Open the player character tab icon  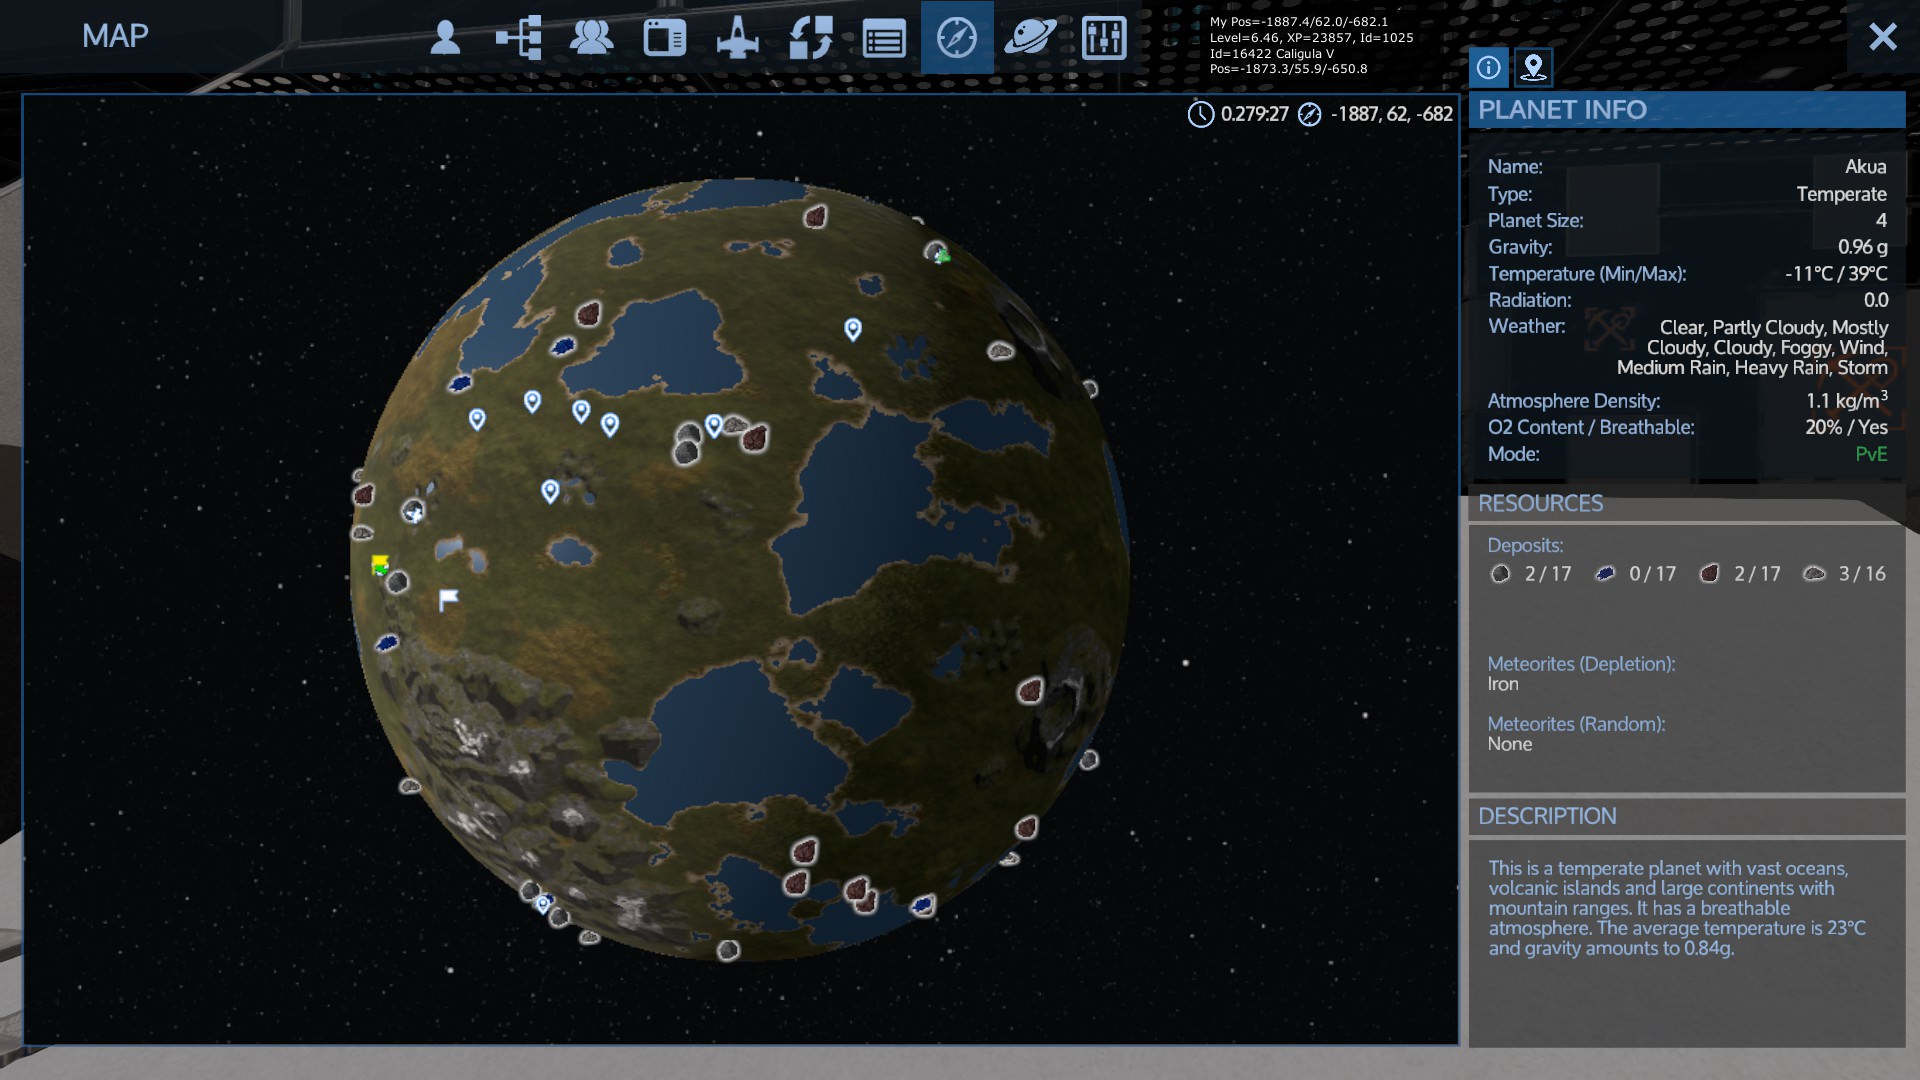point(445,38)
